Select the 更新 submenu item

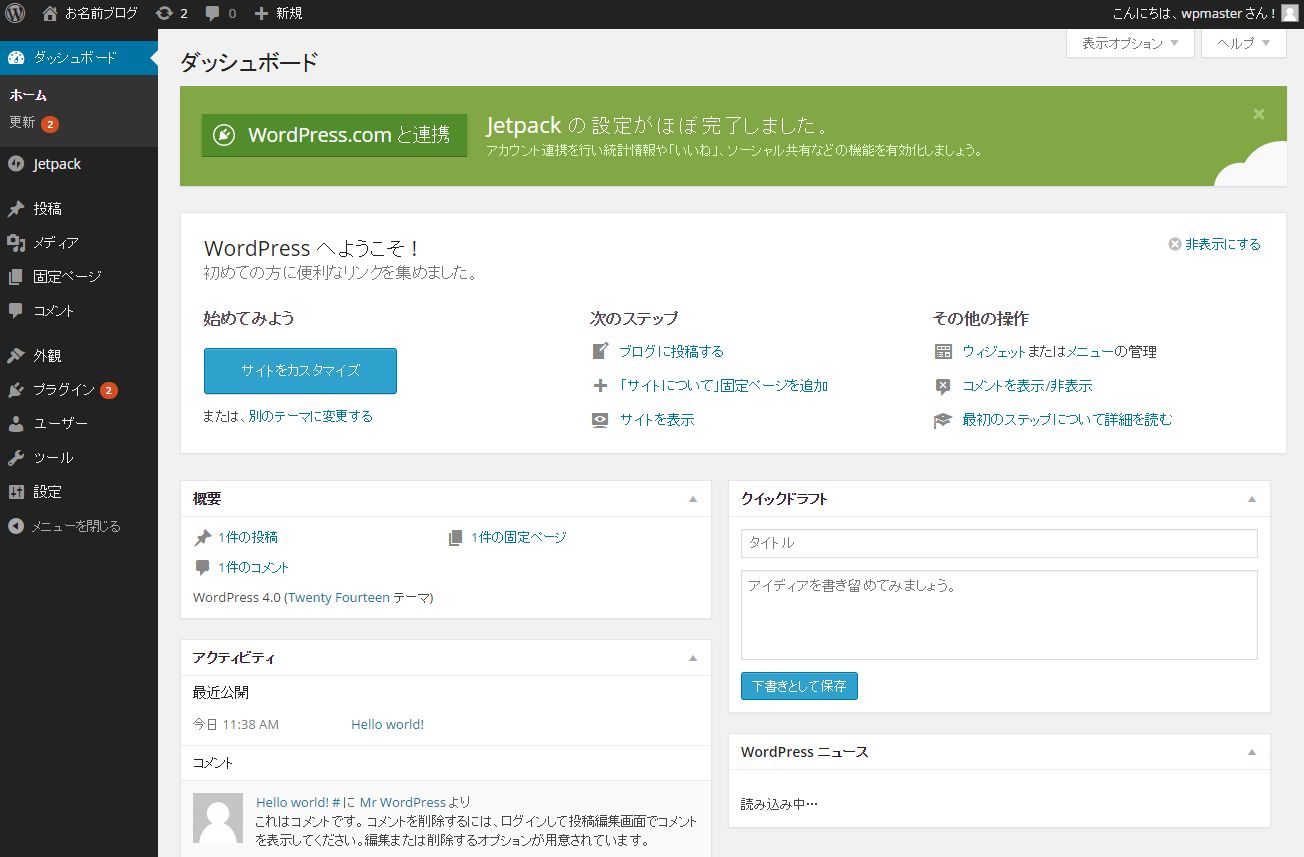[34, 123]
